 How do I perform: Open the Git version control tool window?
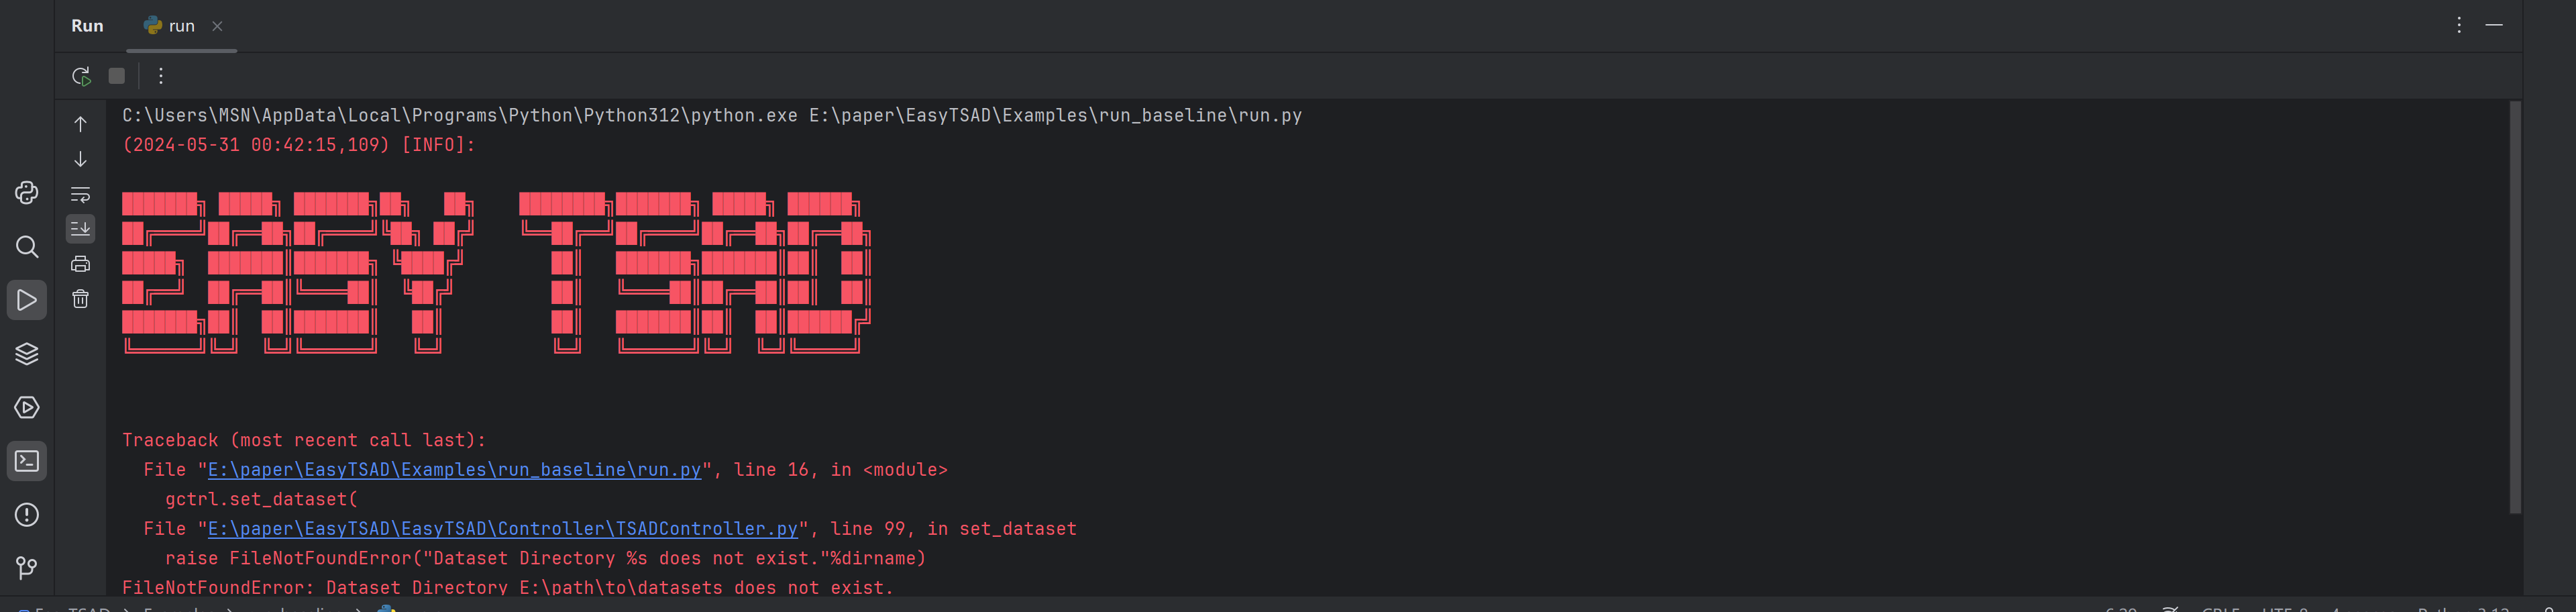pos(27,568)
